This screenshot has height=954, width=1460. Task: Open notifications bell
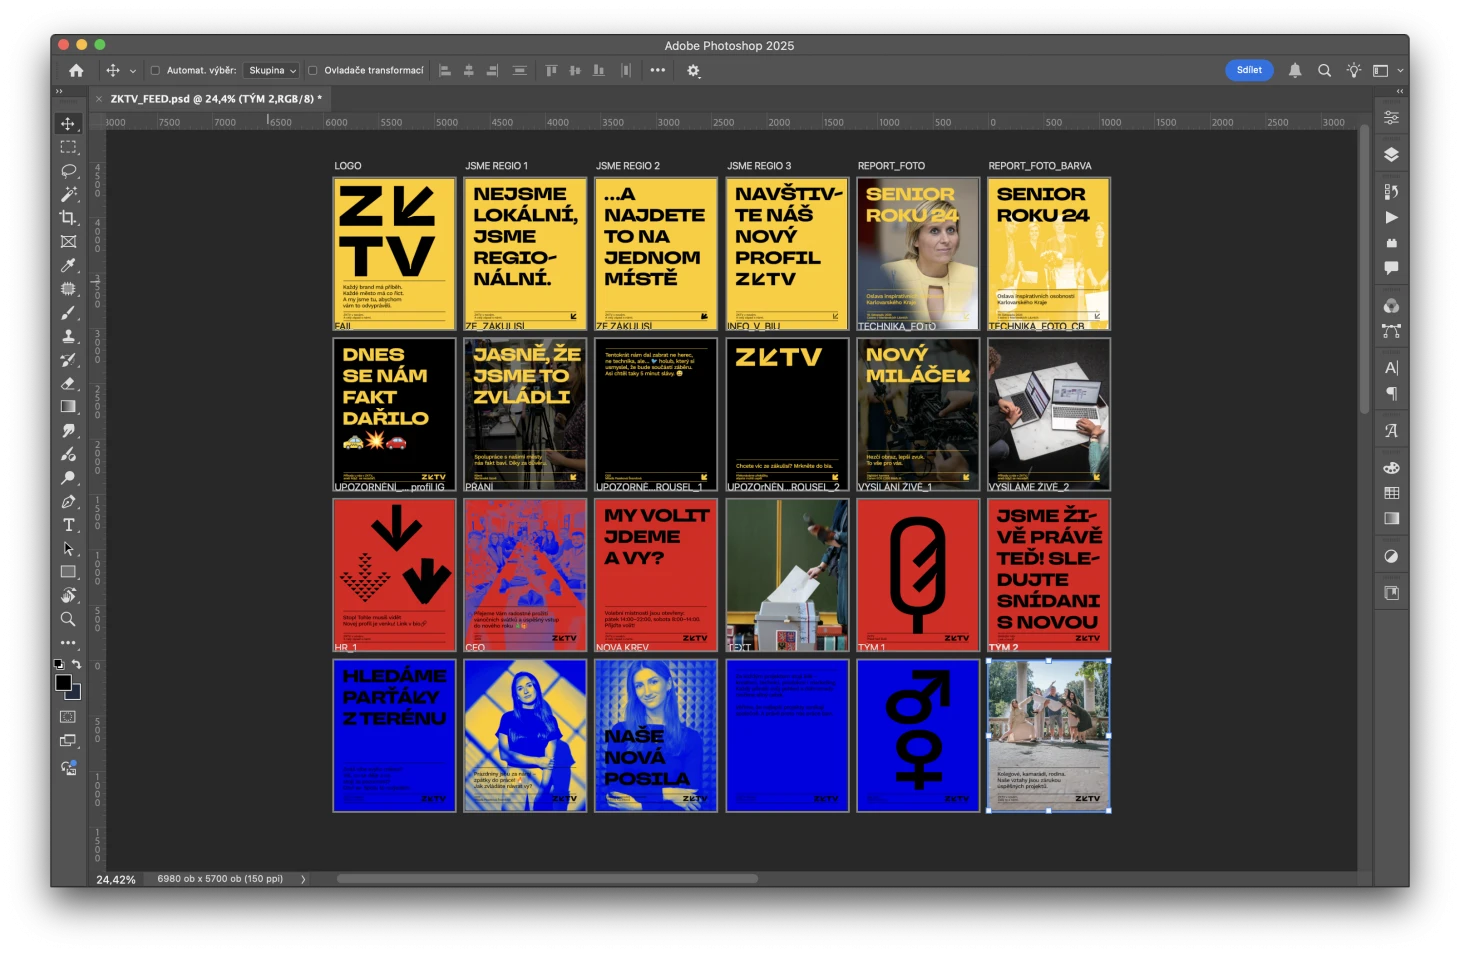(x=1295, y=71)
